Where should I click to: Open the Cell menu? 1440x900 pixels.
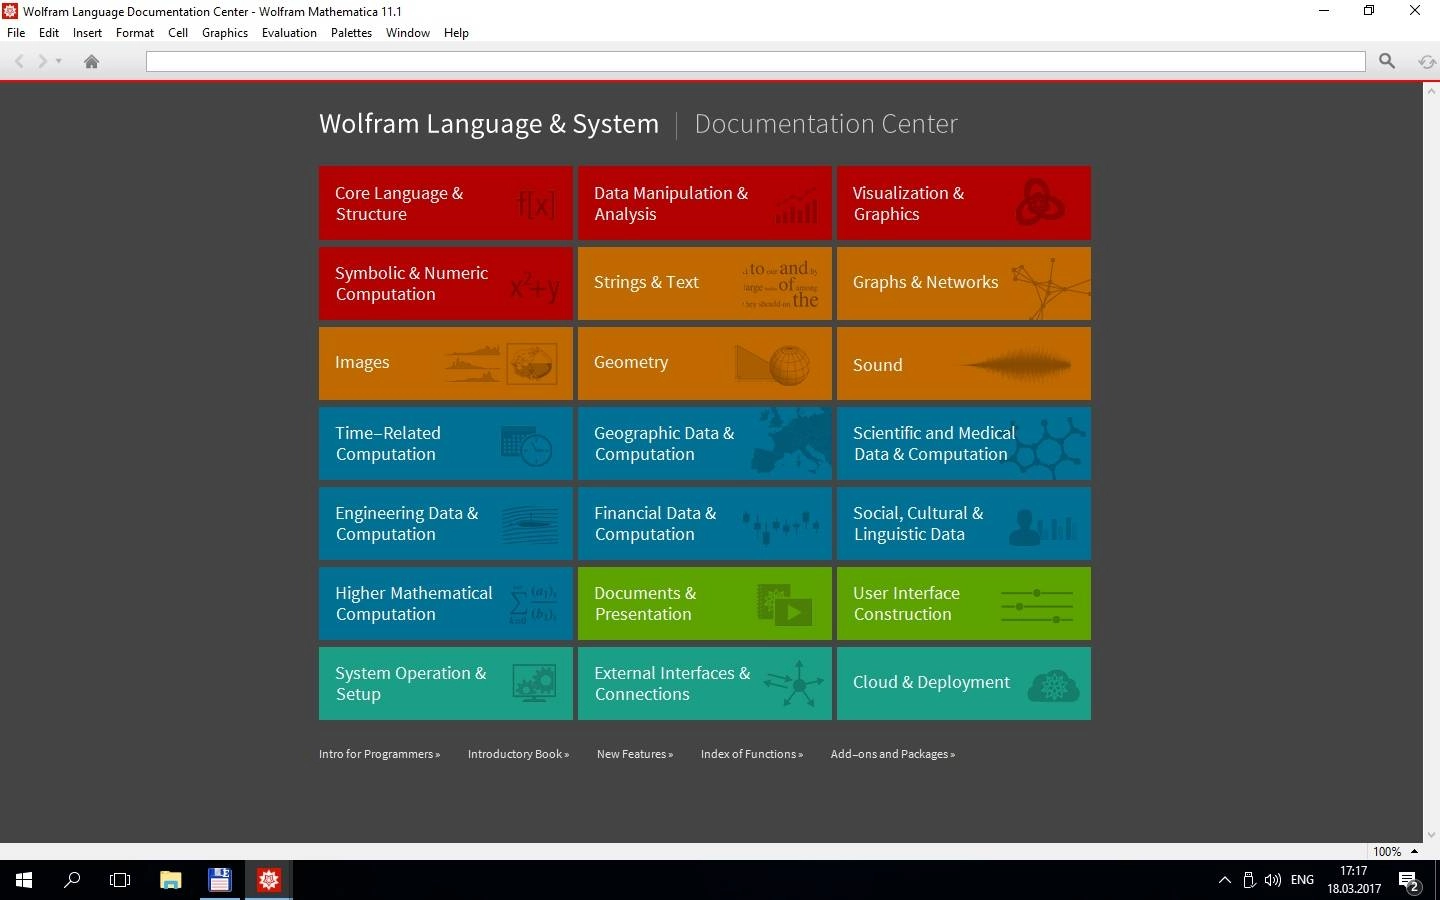click(x=178, y=33)
